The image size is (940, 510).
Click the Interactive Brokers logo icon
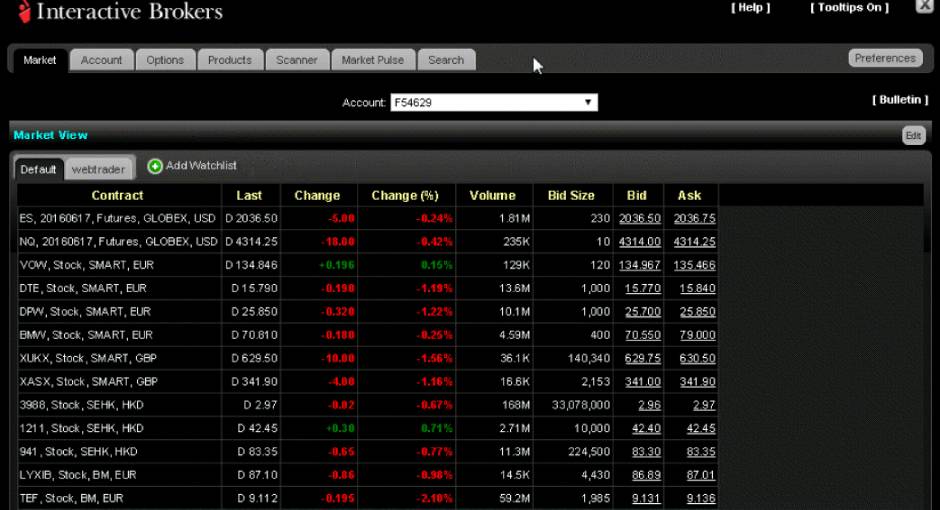(24, 11)
